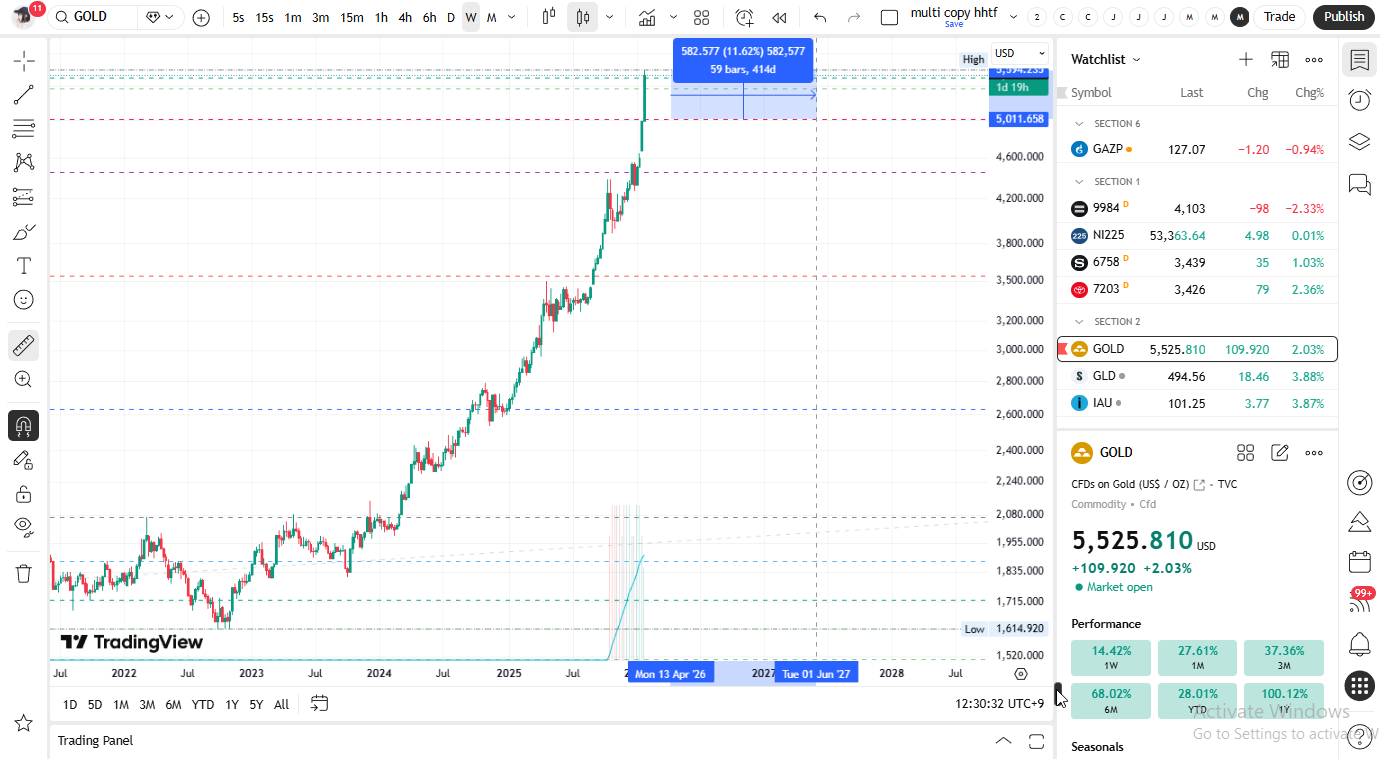1380x759 pixels.
Task: Open the alerts alarm clock panel
Action: pyautogui.click(x=1359, y=100)
